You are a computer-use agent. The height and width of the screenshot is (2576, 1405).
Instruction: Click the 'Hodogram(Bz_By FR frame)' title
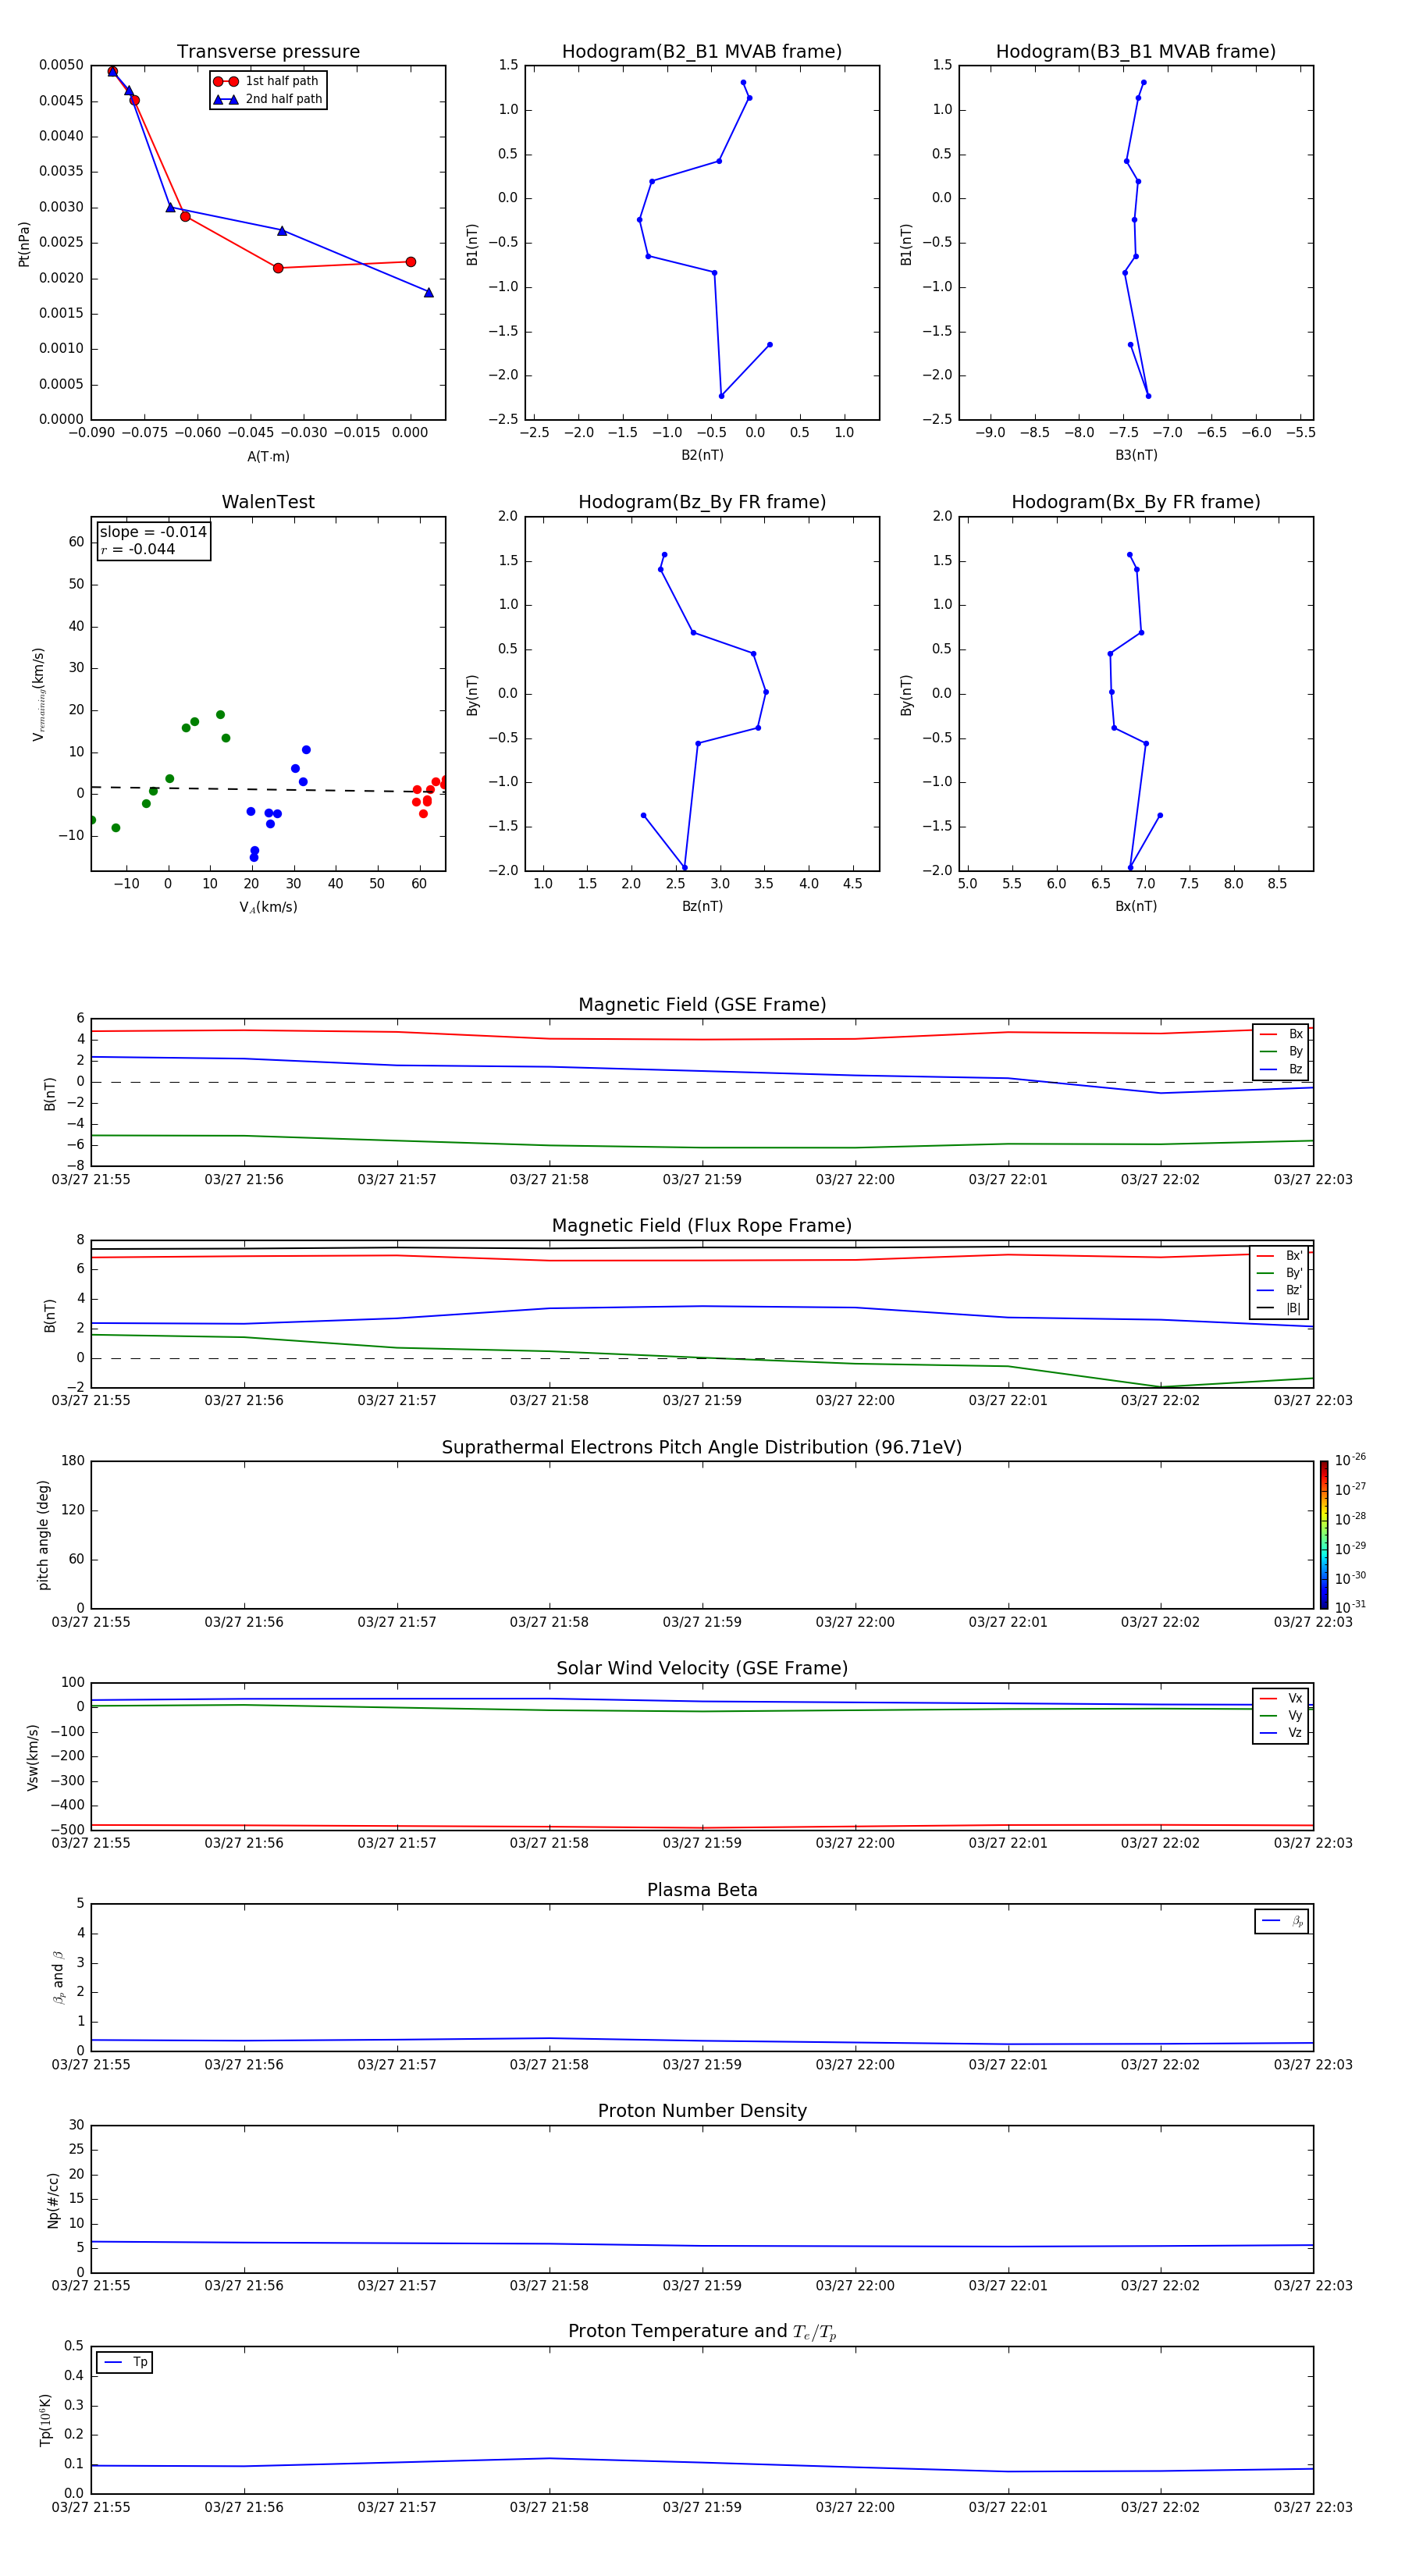[702, 502]
